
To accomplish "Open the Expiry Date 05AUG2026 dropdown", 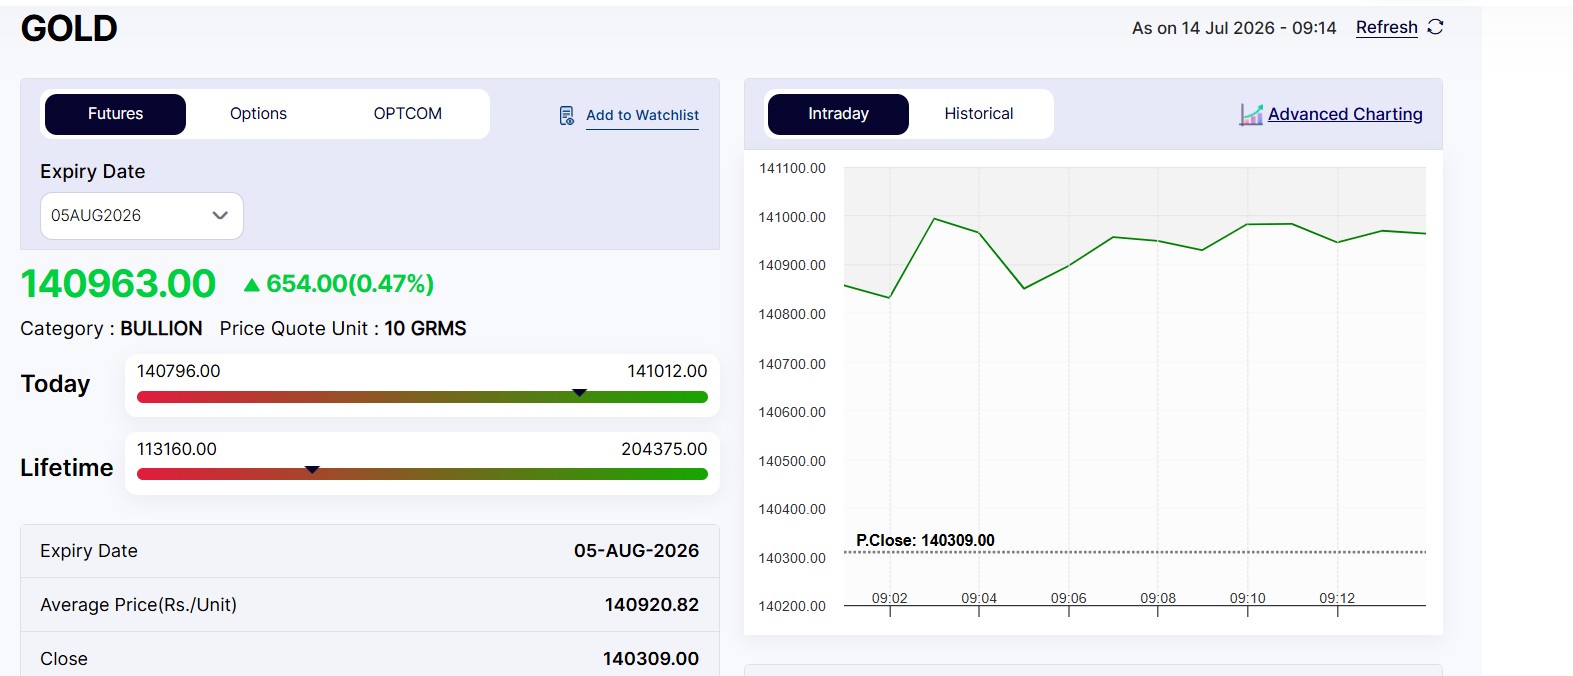I will click(142, 216).
